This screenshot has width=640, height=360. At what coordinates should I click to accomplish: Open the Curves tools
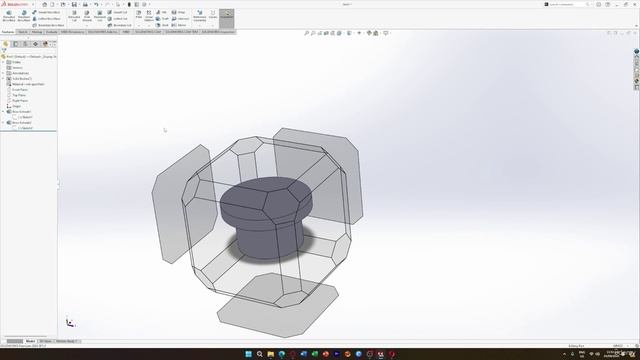213,15
